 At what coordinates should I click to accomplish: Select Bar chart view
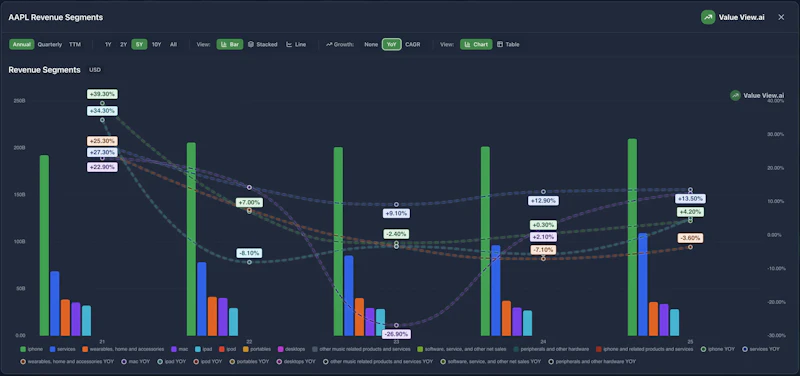[x=230, y=44]
